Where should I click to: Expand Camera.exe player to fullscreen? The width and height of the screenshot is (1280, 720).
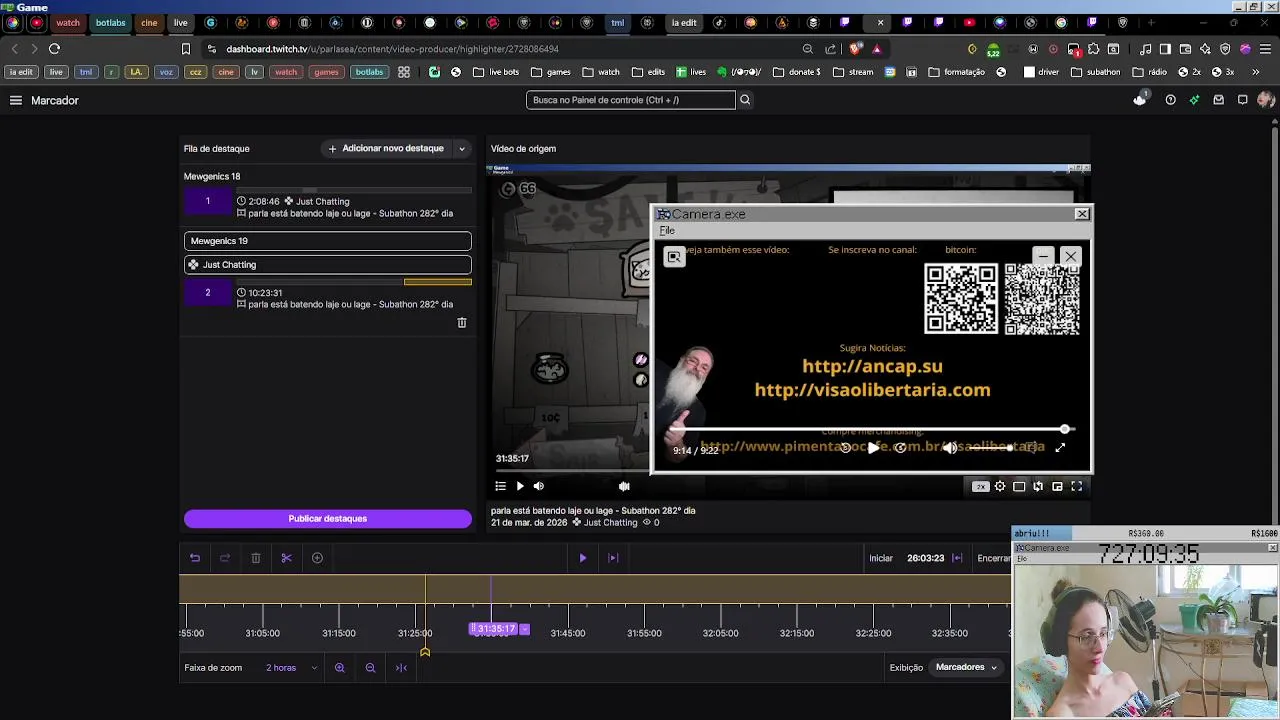click(x=1060, y=448)
